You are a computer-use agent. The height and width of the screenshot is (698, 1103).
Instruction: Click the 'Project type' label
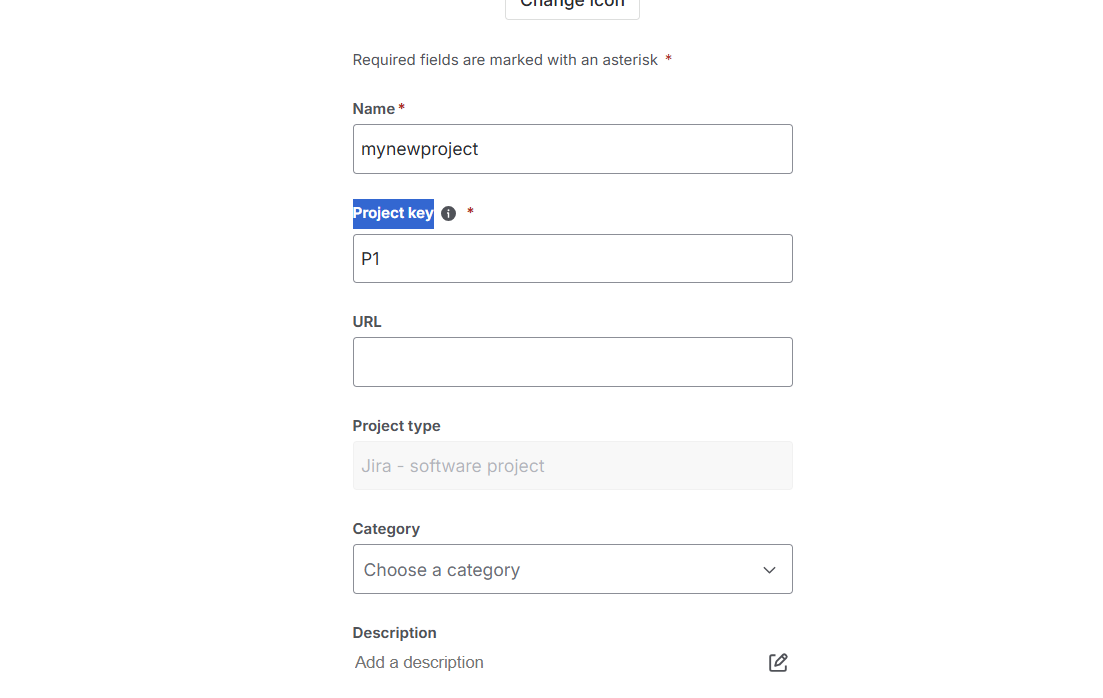point(396,426)
